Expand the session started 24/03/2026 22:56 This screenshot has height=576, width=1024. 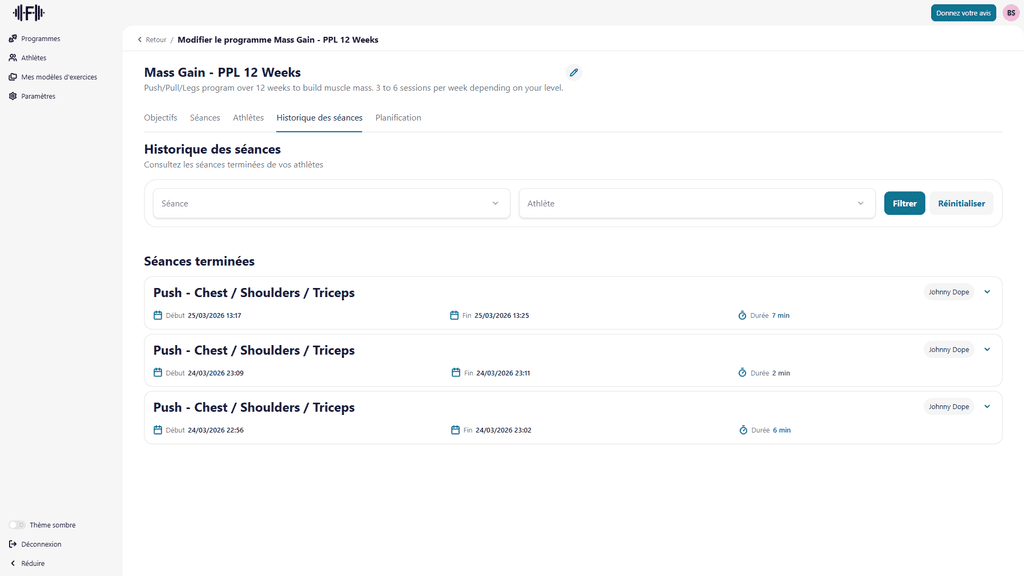click(x=987, y=406)
